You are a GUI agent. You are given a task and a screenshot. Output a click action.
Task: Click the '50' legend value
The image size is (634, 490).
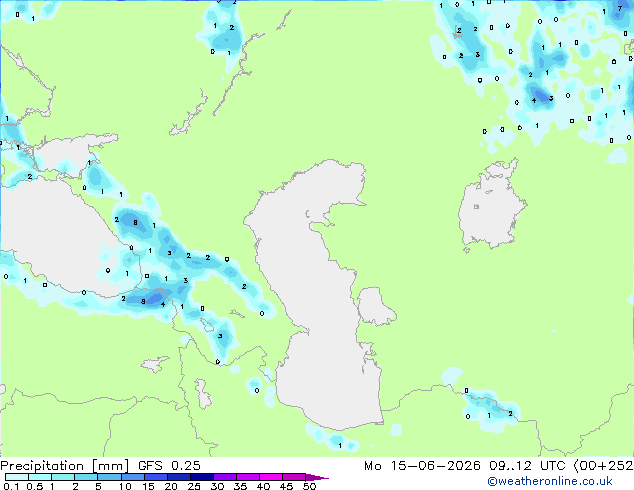tap(309, 486)
